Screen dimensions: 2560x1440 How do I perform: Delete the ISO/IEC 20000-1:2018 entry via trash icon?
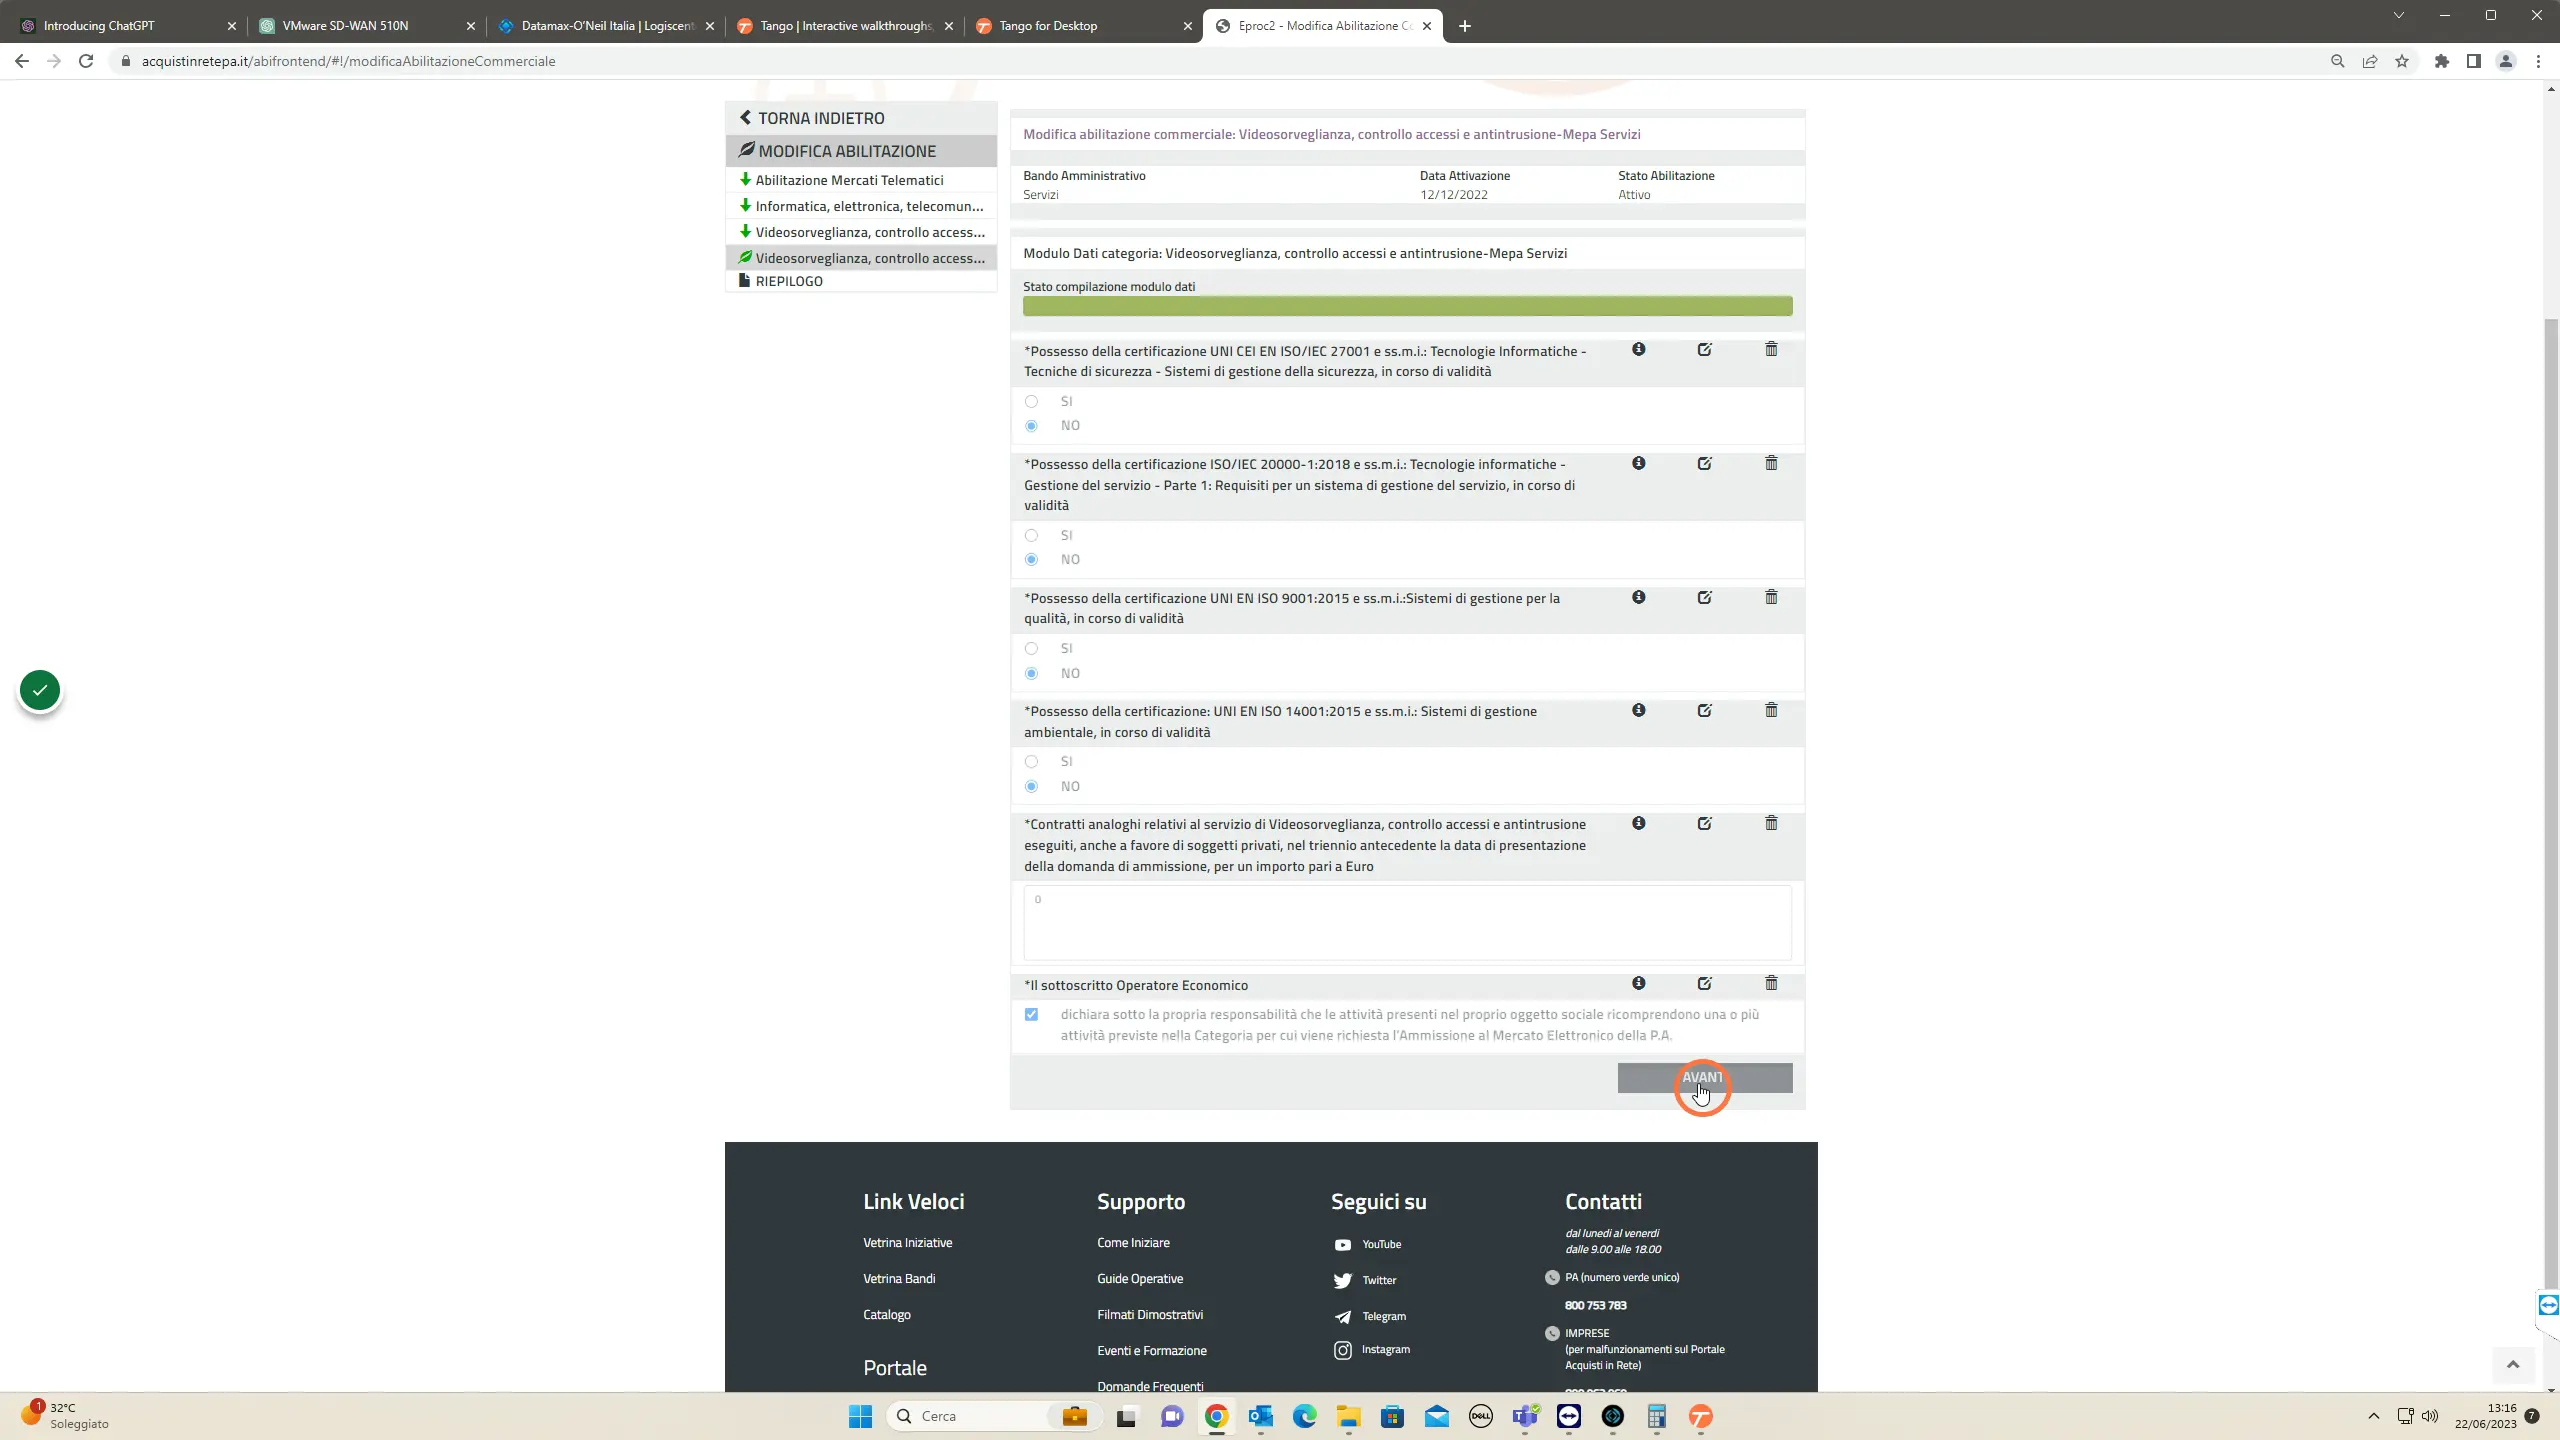[1771, 463]
